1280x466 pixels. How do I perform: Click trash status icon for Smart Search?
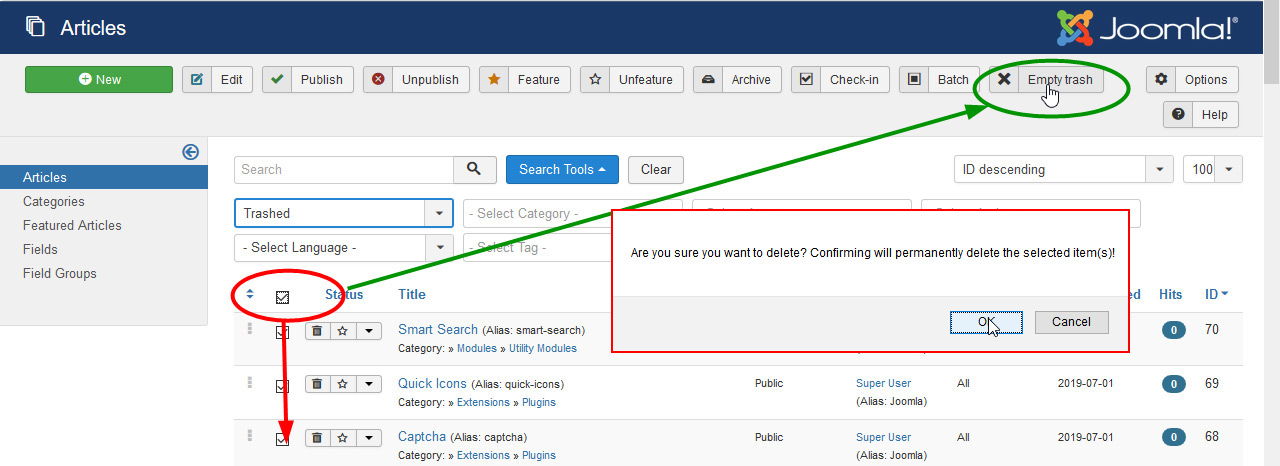pyautogui.click(x=317, y=330)
